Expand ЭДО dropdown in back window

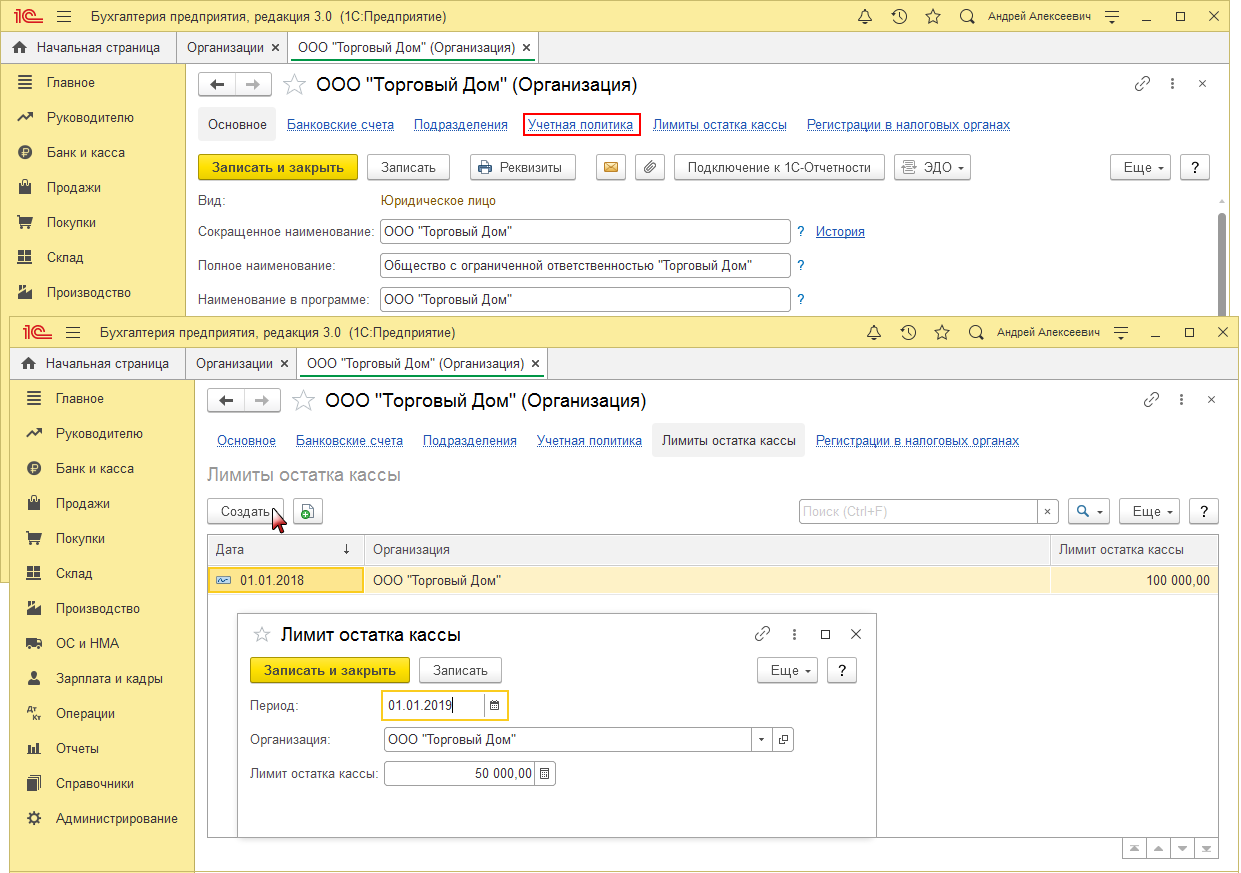932,167
